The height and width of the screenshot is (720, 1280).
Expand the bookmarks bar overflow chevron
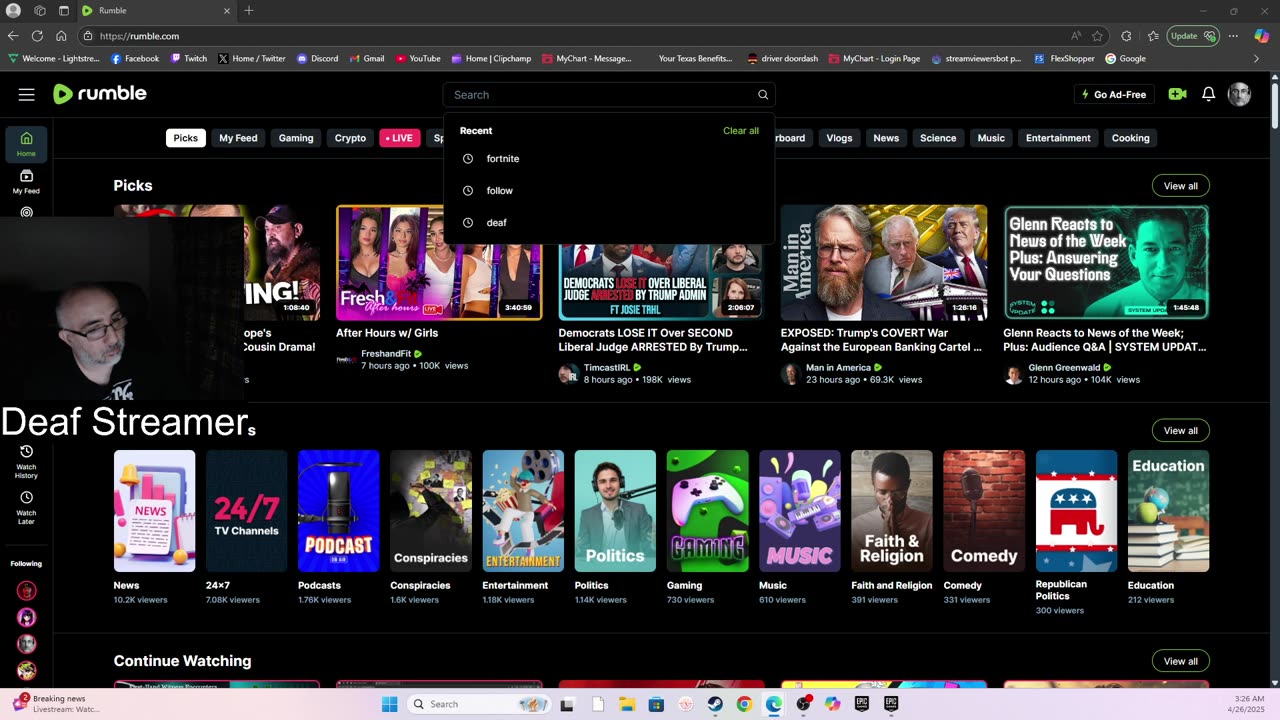point(1256,59)
